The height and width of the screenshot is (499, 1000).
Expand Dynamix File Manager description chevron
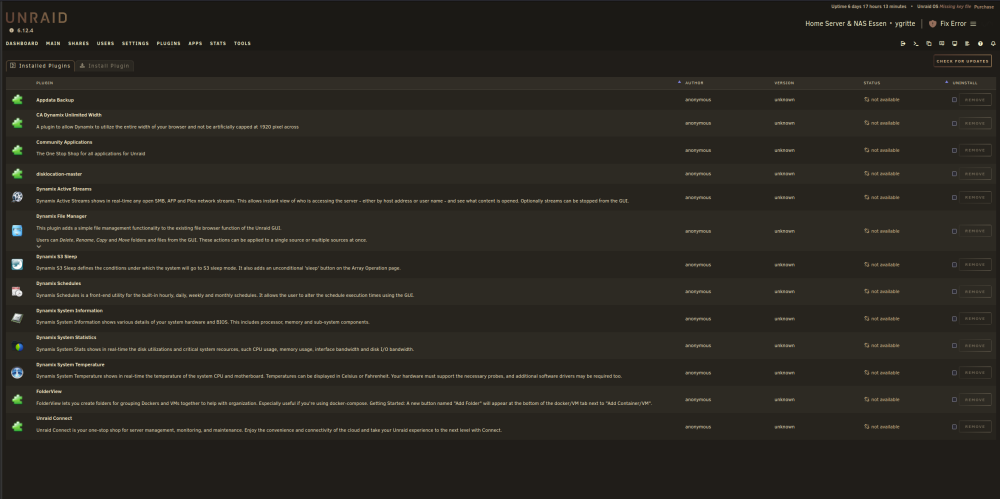pos(39,246)
